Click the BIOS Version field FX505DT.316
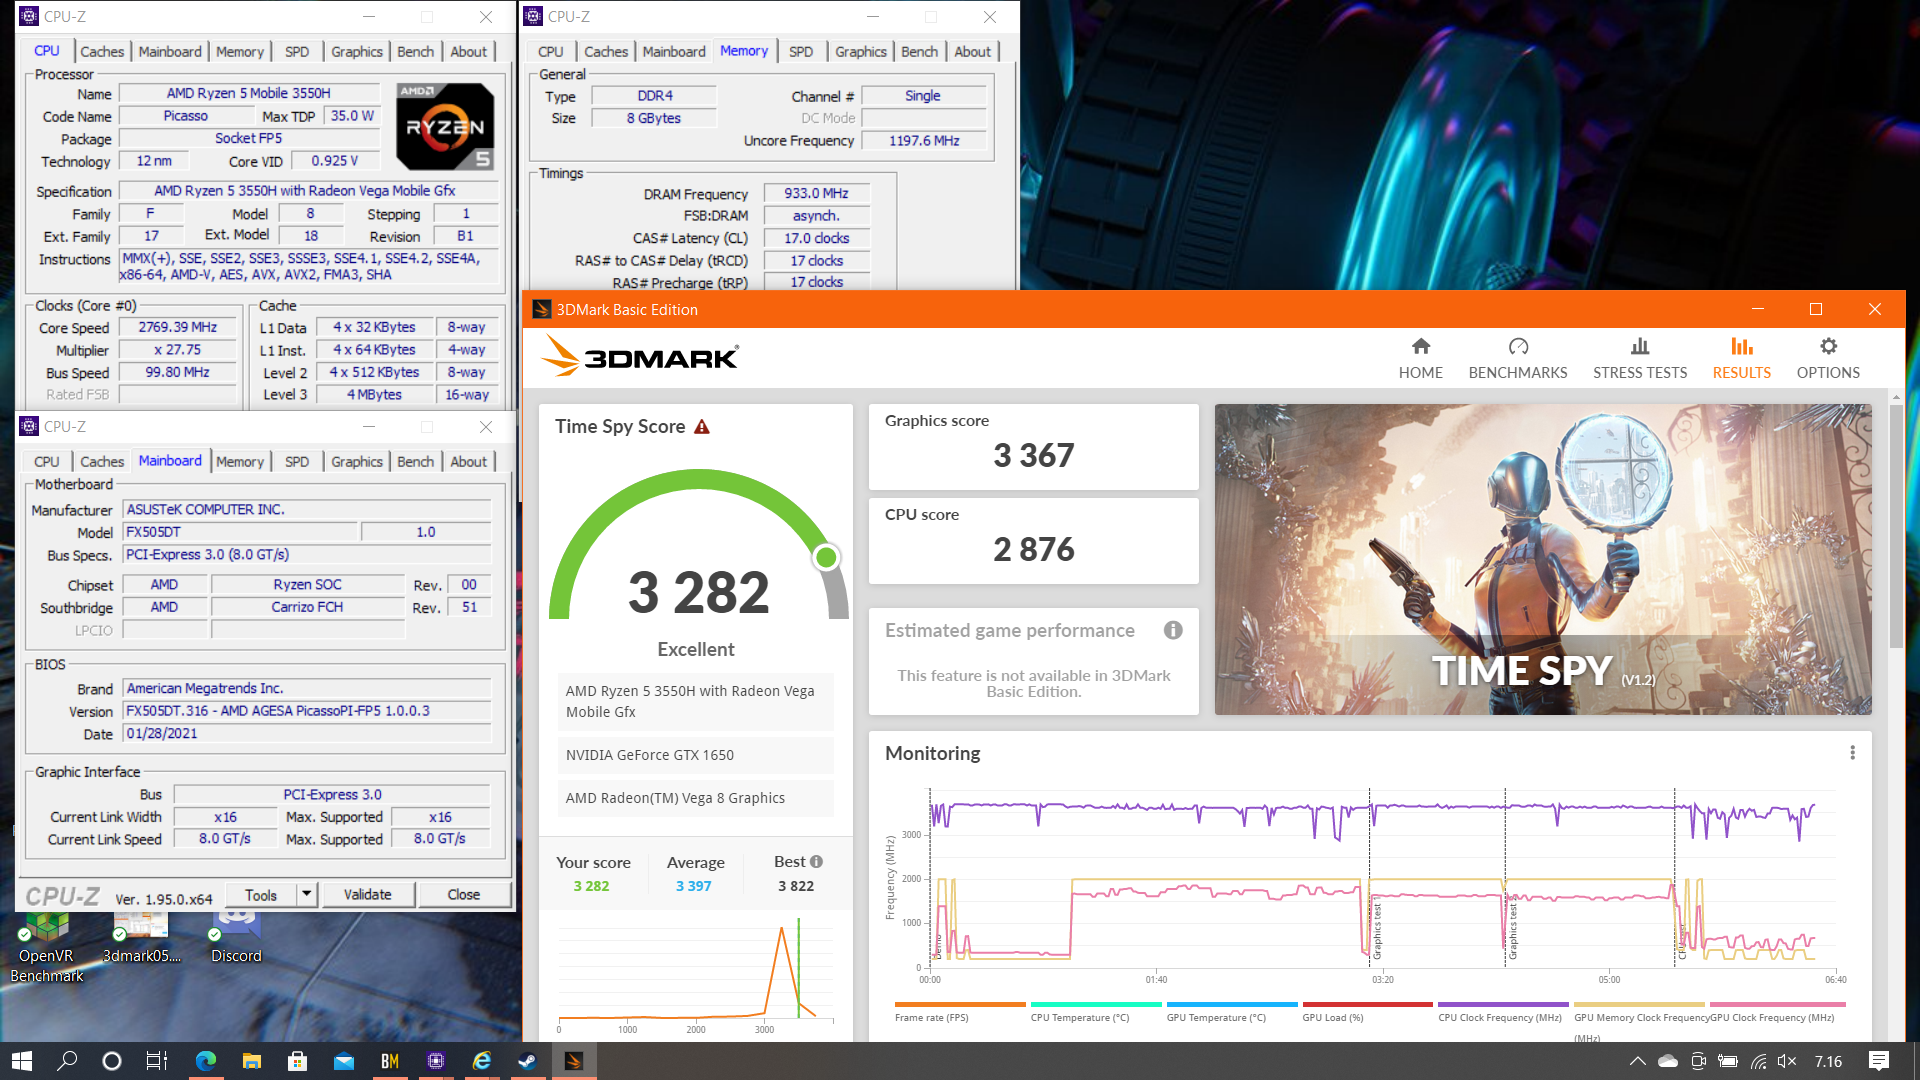The height and width of the screenshot is (1080, 1920). click(306, 711)
